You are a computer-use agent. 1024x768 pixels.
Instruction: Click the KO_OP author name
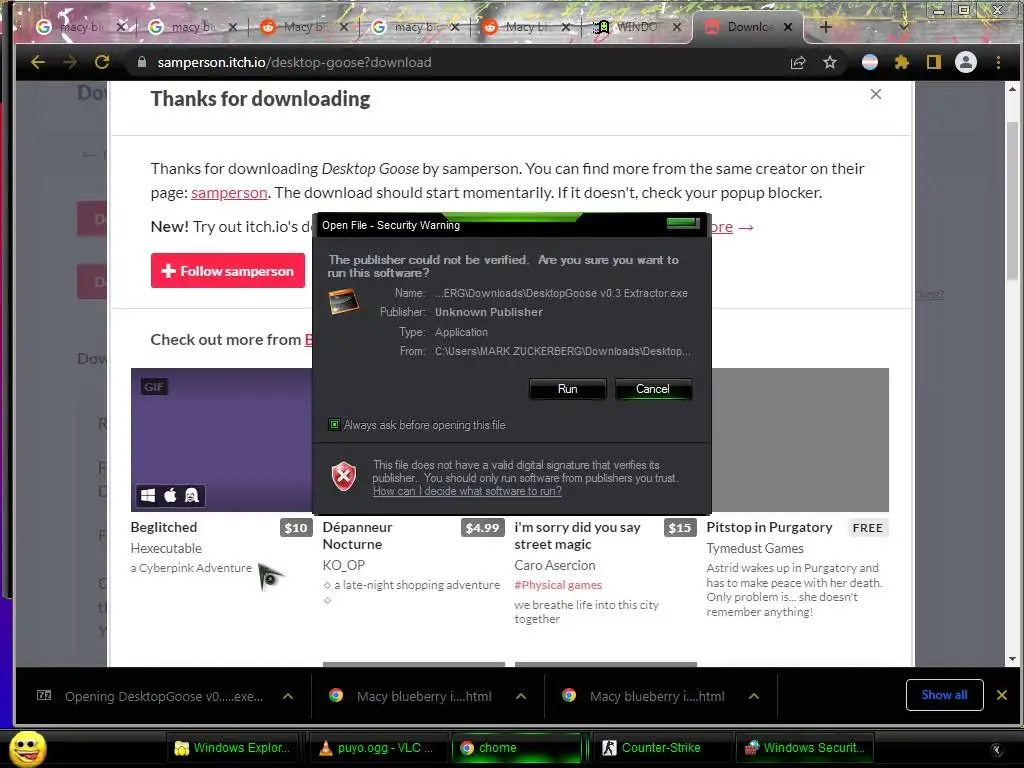pos(344,565)
